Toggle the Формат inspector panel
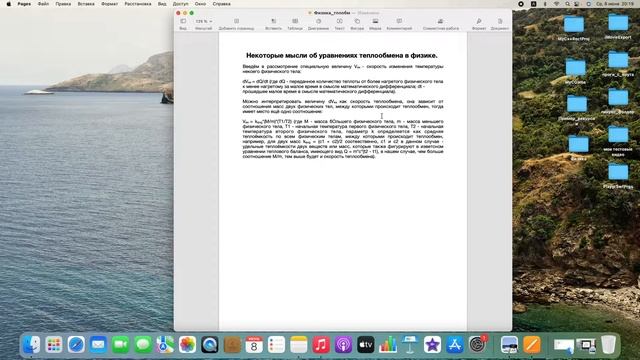 [x=479, y=24]
